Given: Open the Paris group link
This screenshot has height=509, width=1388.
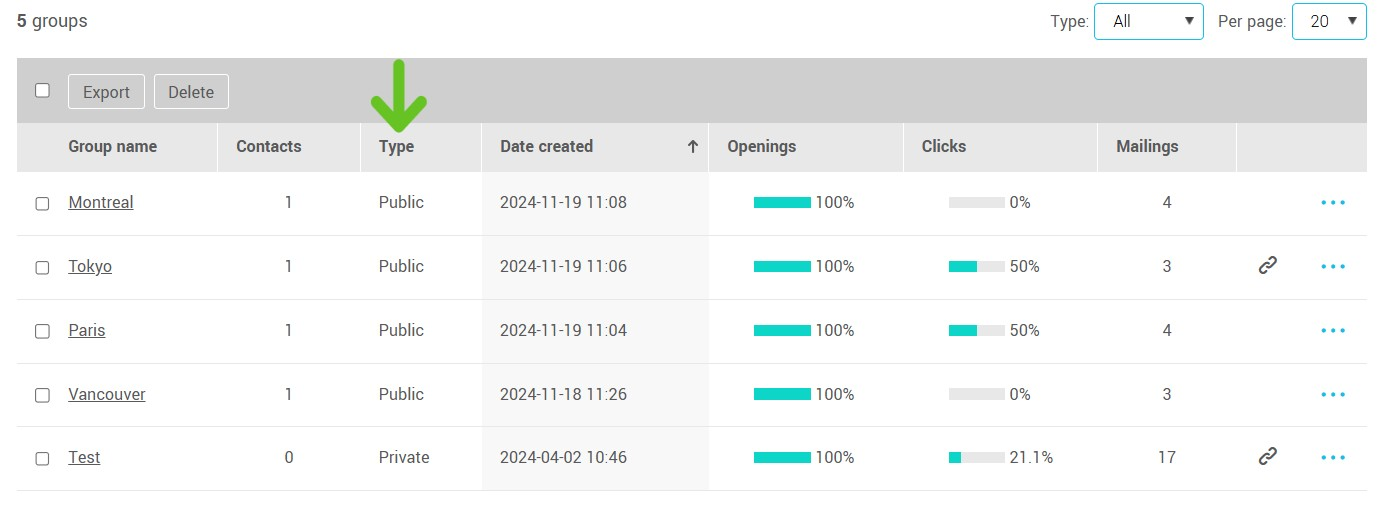Looking at the screenshot, I should pyautogui.click(x=87, y=331).
